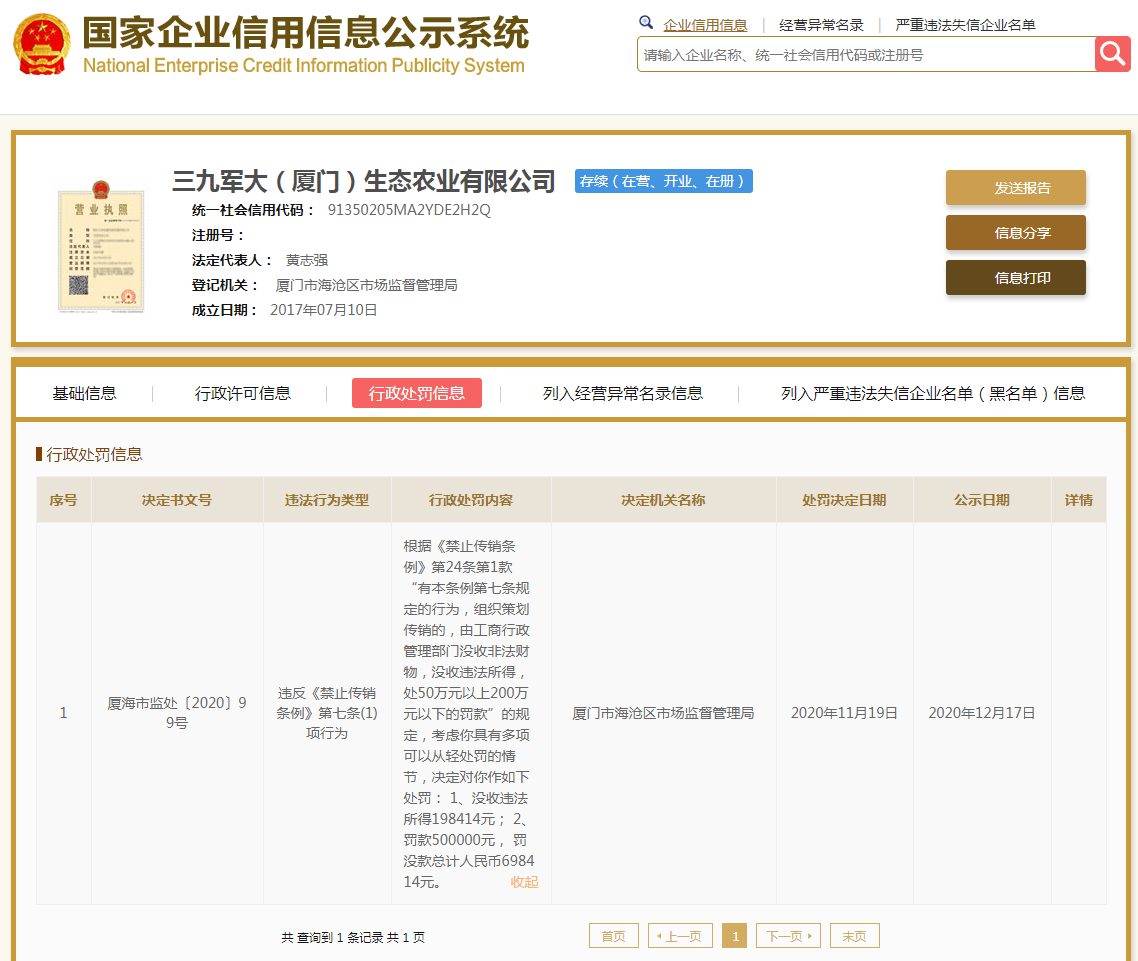The image size is (1138, 961).
Task: Click the 信息打印 button
Action: click(x=1015, y=278)
